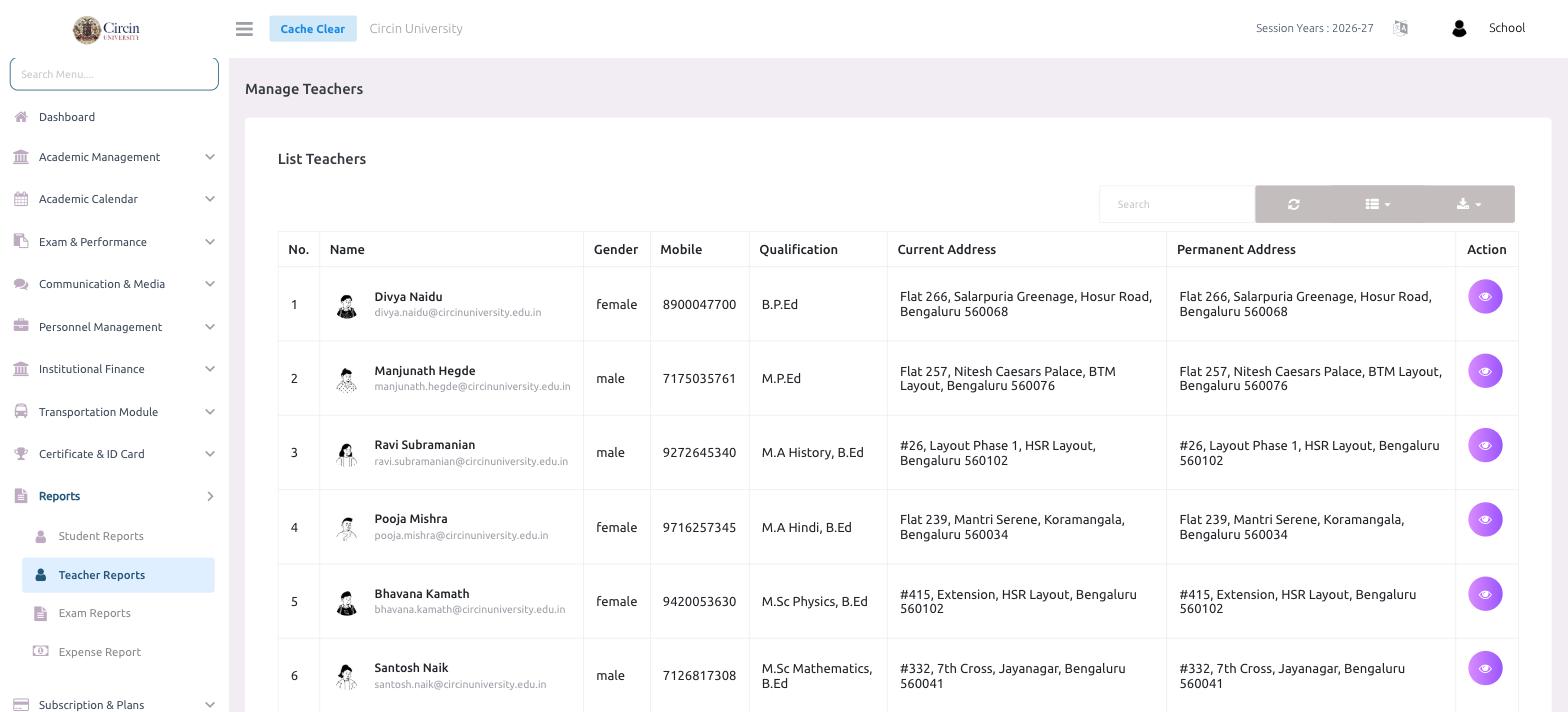Focus the Search Menu input field
The height and width of the screenshot is (712, 1568).
click(114, 74)
